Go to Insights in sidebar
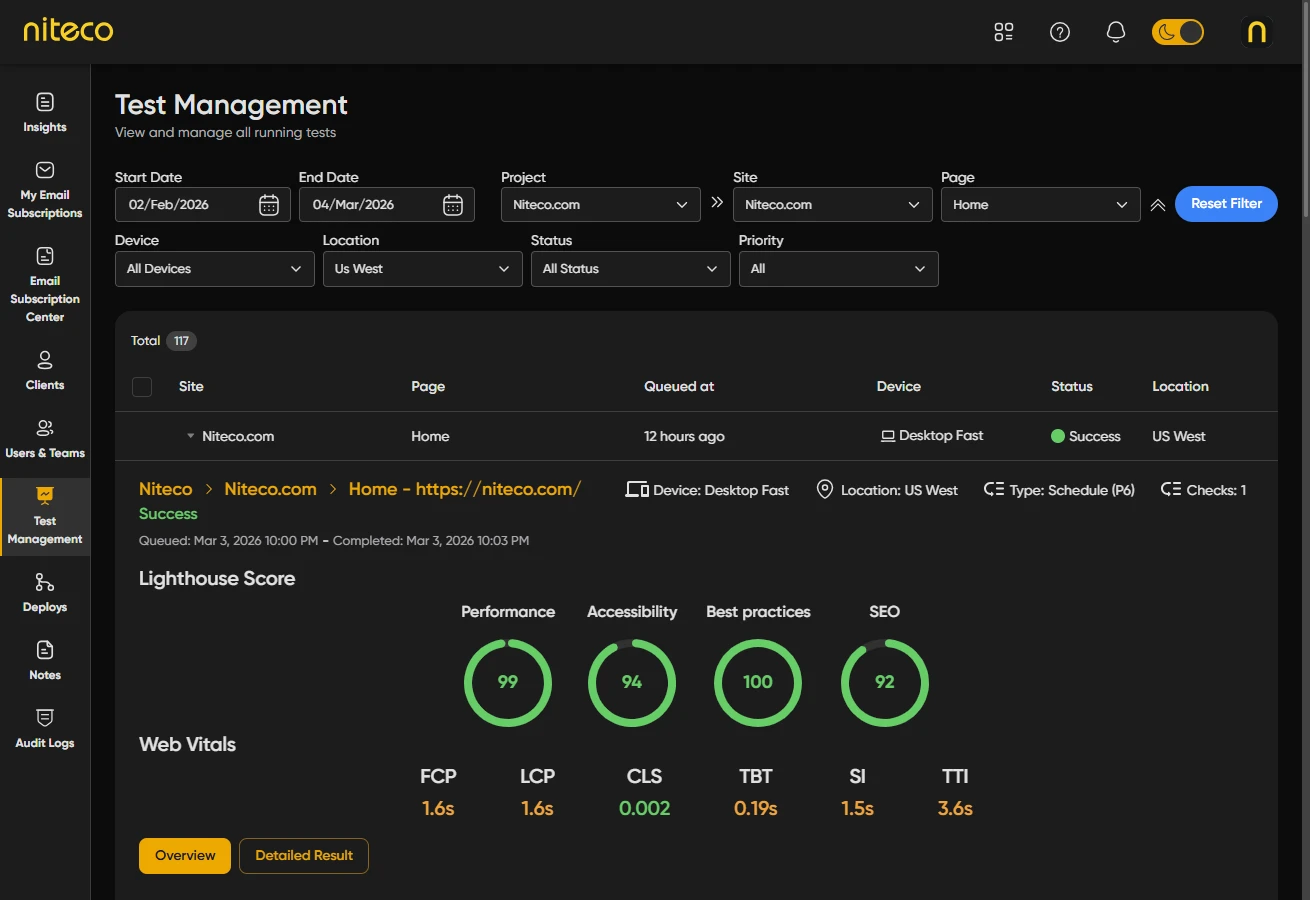Image resolution: width=1310 pixels, height=900 pixels. coord(45,112)
